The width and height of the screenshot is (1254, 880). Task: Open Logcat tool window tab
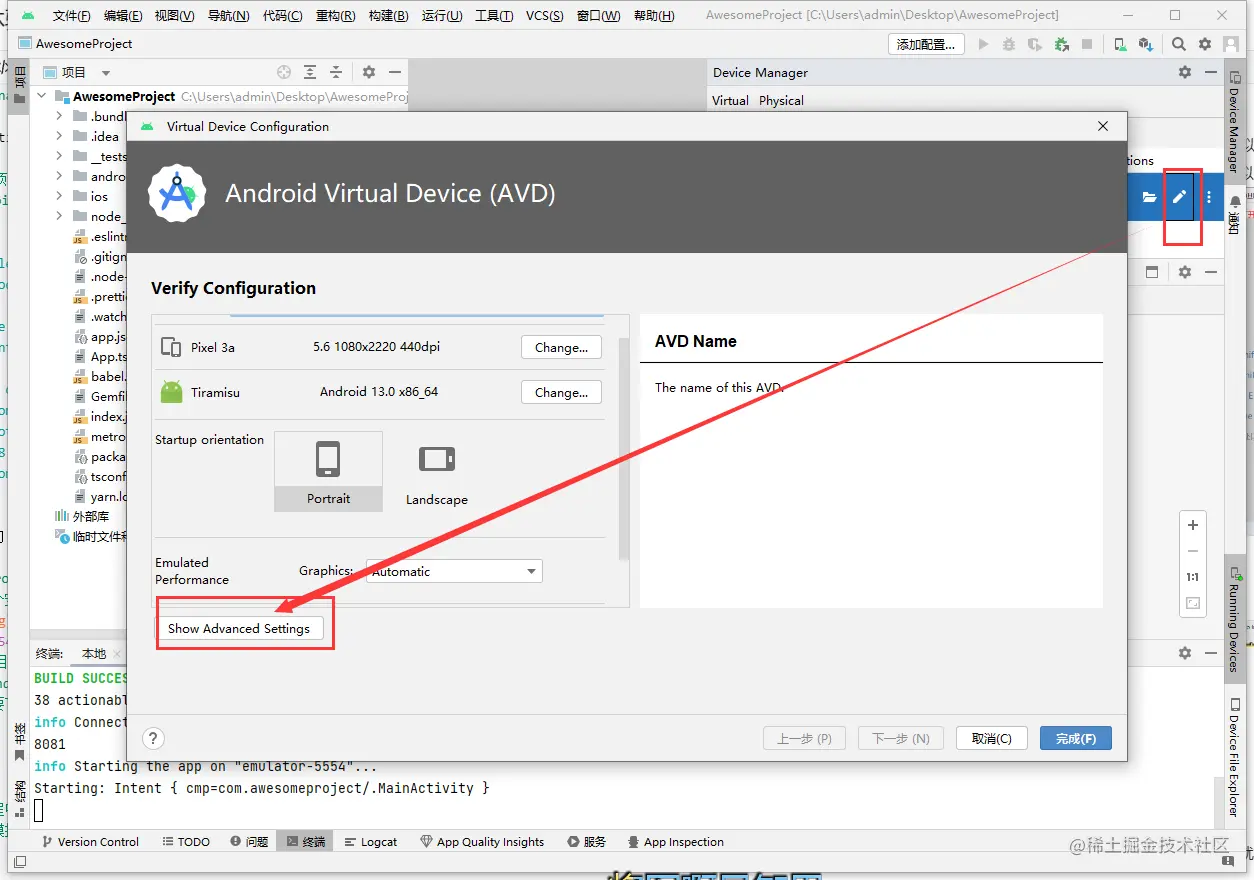(x=370, y=842)
